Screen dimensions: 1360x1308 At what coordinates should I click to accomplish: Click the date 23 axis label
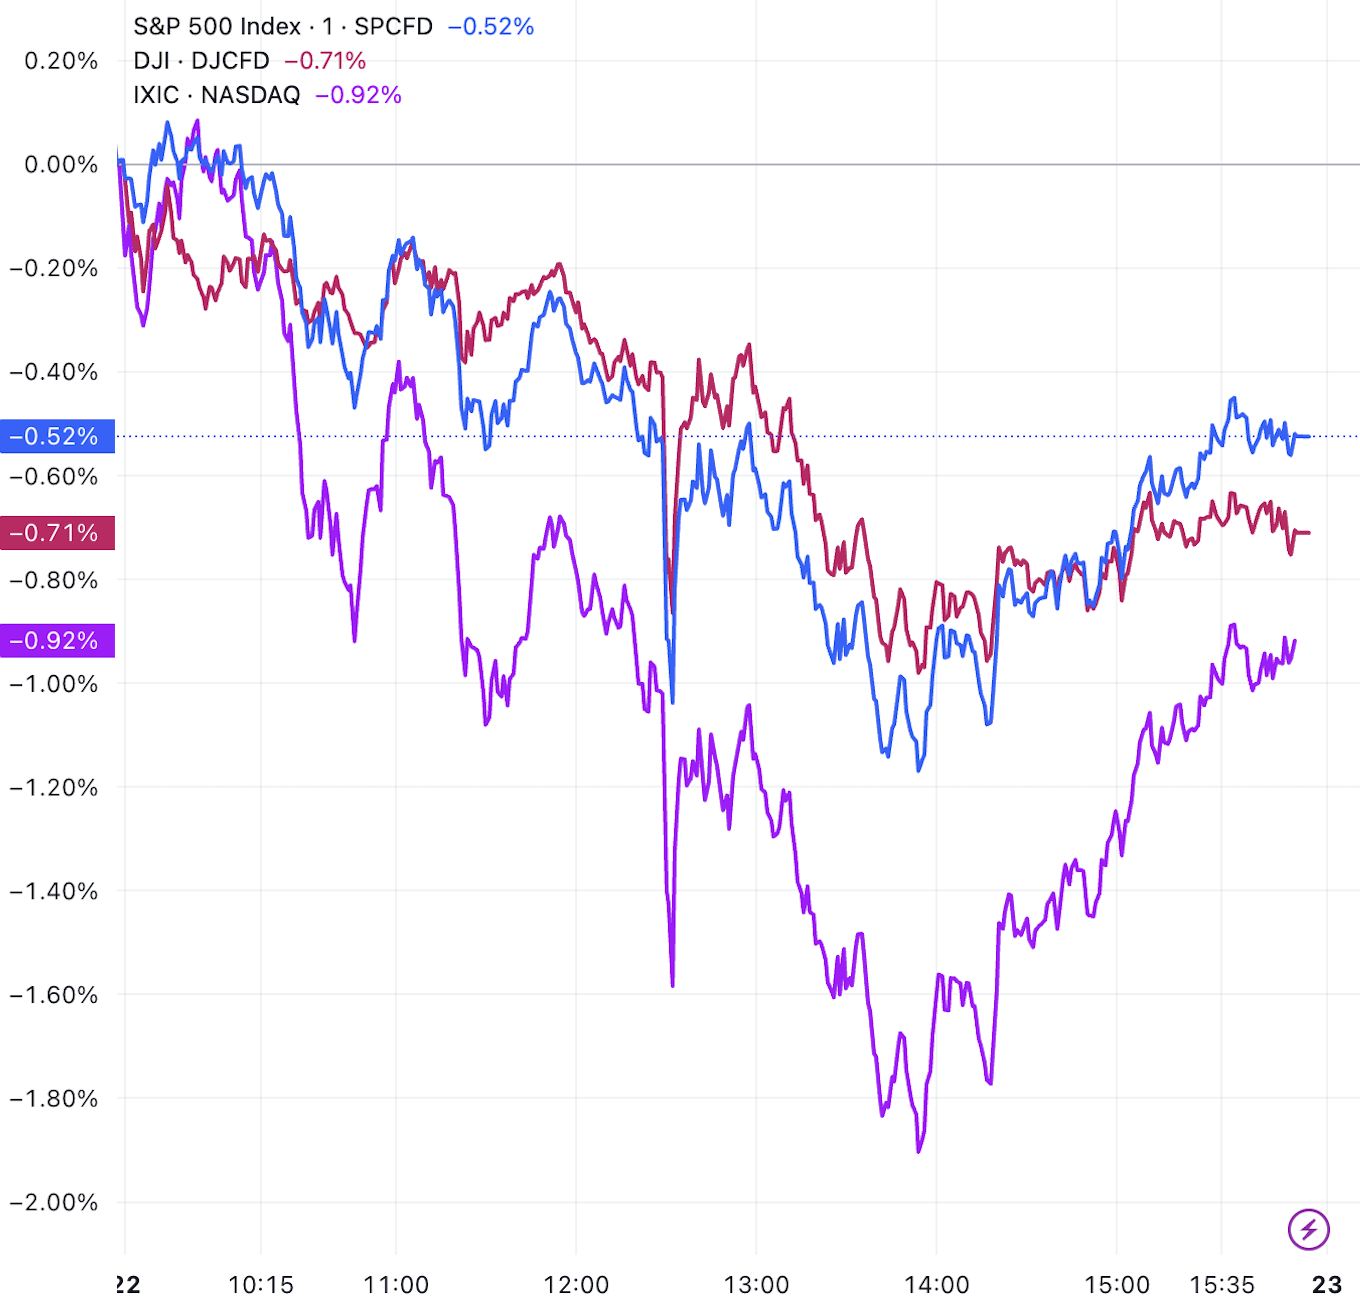(x=1327, y=1285)
